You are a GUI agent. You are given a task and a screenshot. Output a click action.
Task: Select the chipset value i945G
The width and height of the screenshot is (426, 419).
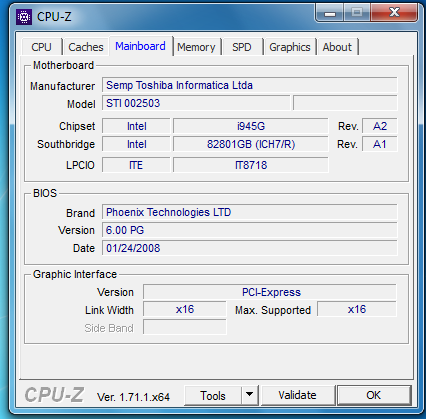(251, 126)
